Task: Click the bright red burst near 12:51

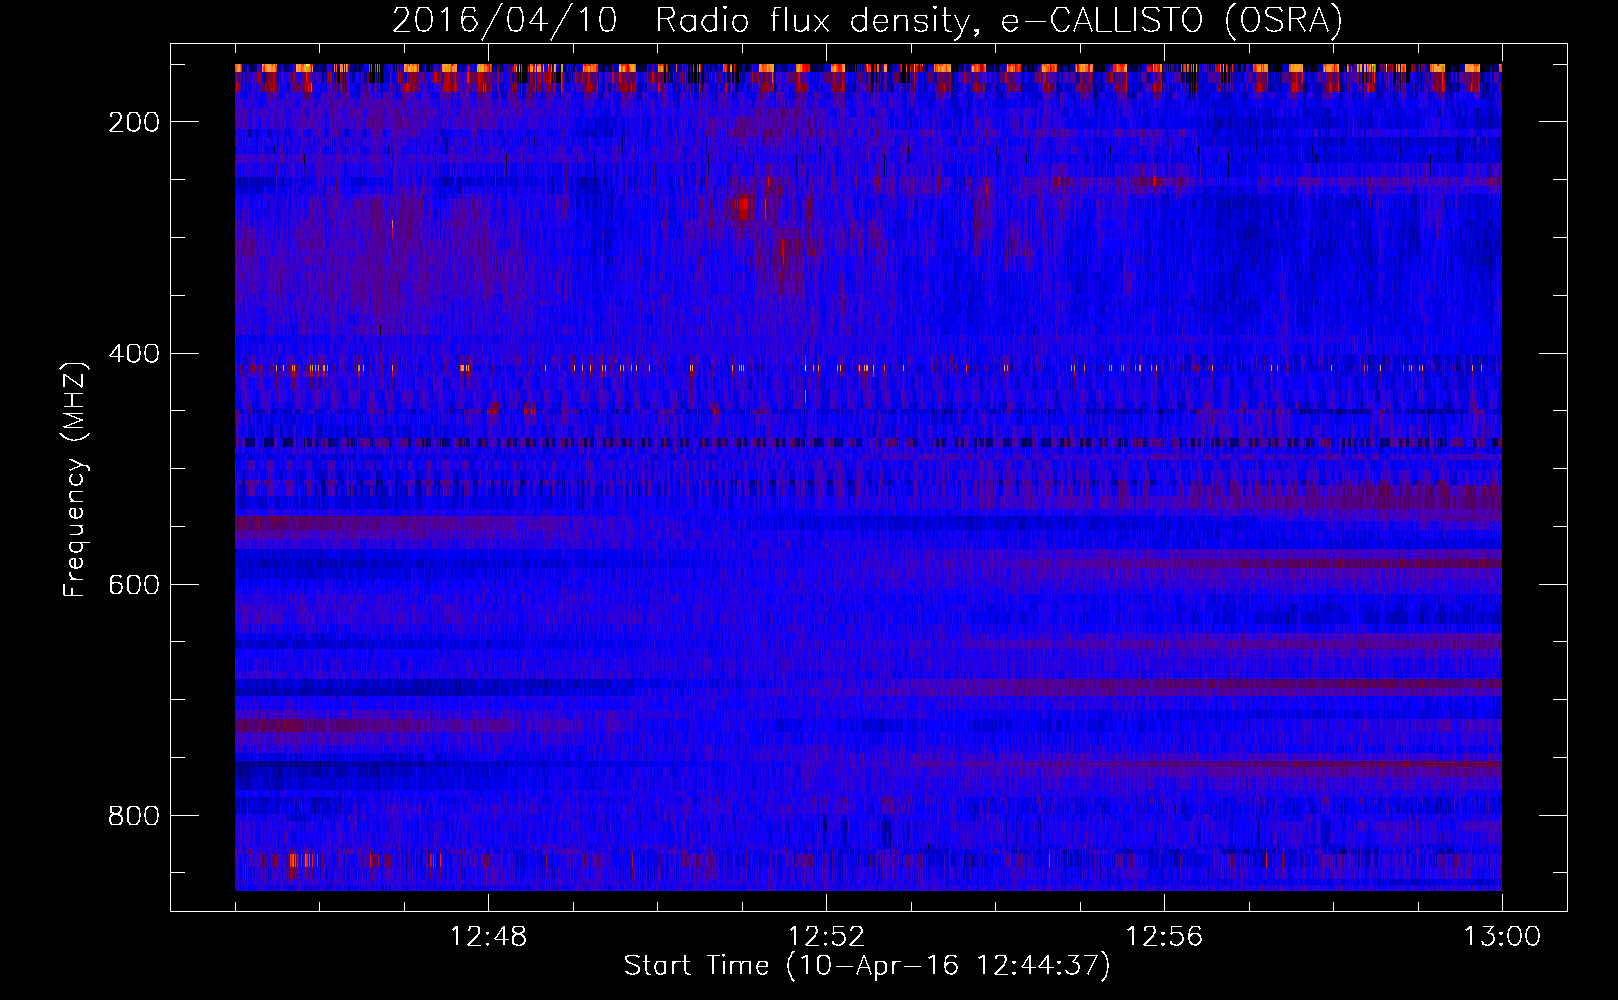Action: coord(742,208)
